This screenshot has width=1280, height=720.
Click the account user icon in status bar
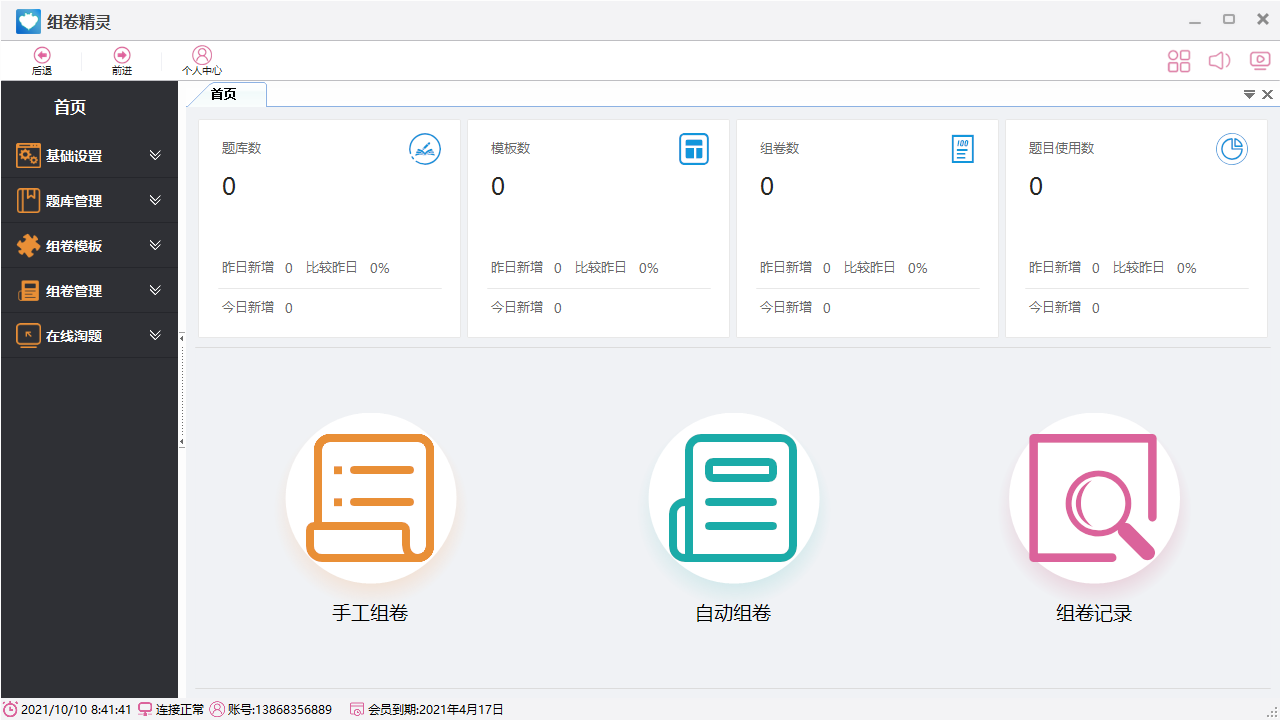tap(217, 709)
